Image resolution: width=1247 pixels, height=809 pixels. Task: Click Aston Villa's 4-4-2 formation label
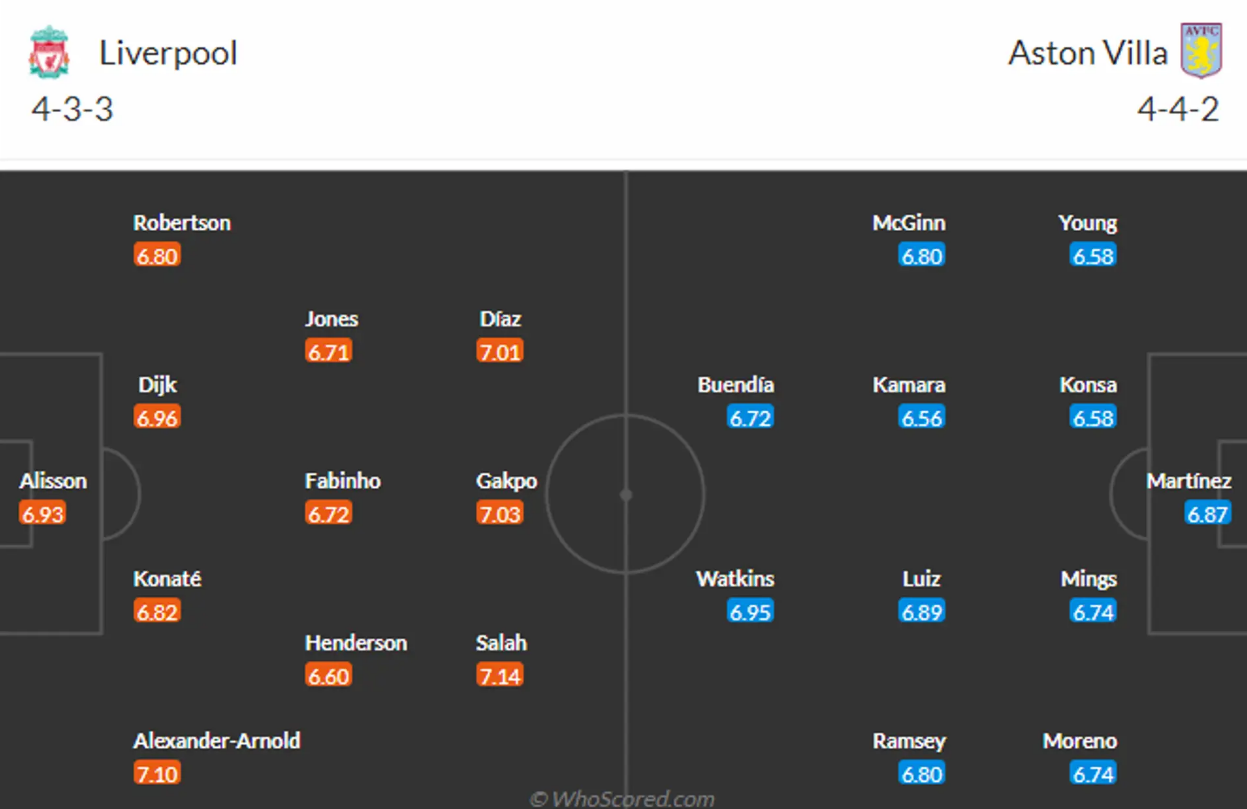[x=1178, y=109]
